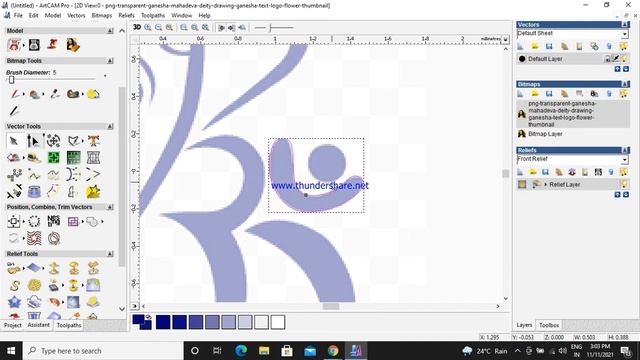This screenshot has height=360, width=640.
Task: Switch to the 3D view button
Action: pyautogui.click(x=137, y=27)
